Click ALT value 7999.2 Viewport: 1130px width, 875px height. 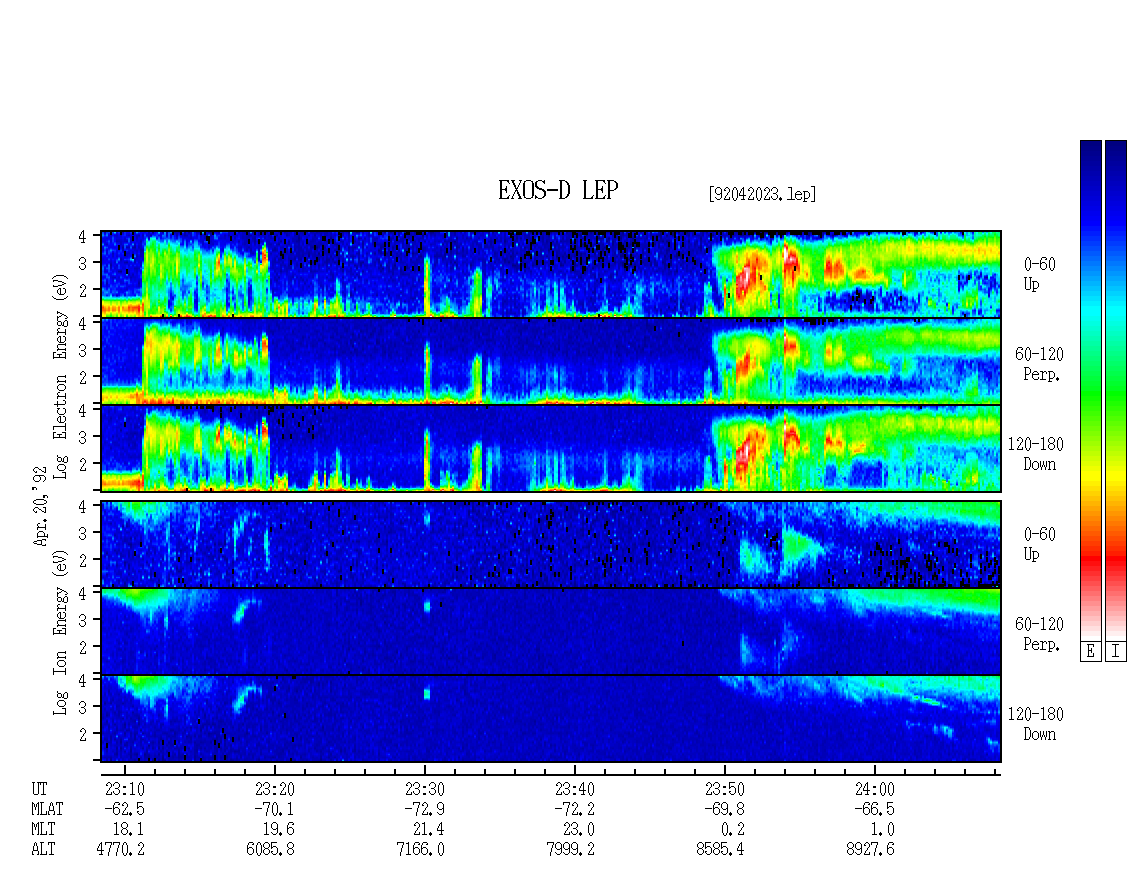(x=570, y=850)
